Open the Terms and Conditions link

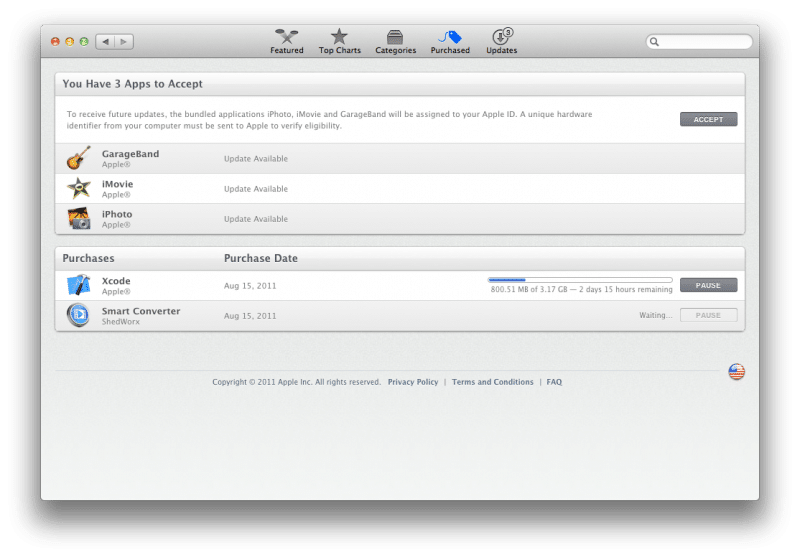(492, 382)
